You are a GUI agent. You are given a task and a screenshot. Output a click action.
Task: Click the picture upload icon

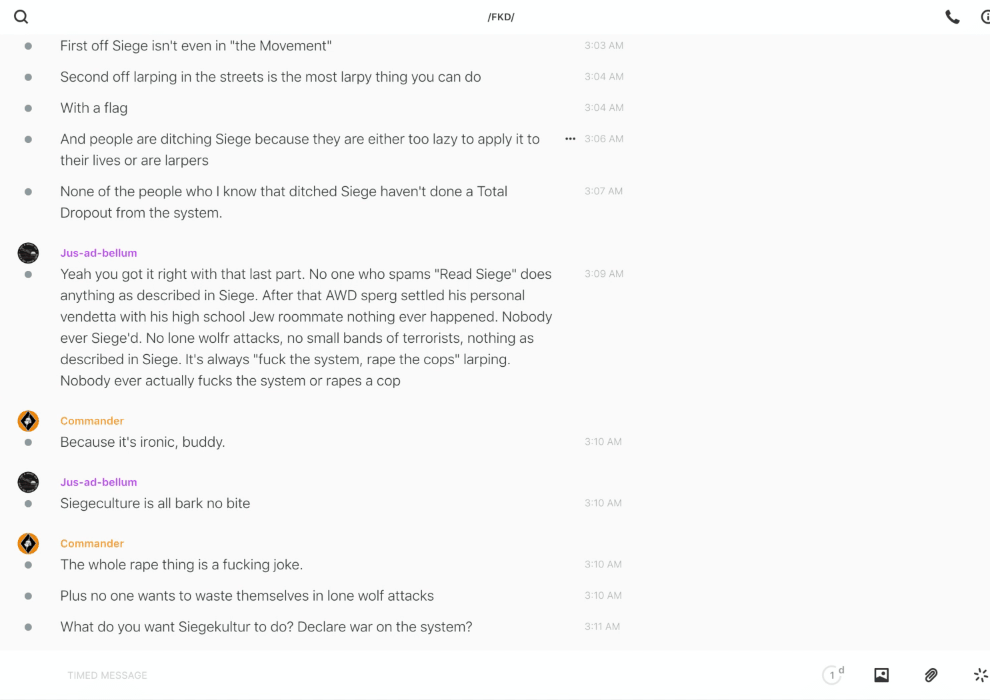[x=881, y=675]
